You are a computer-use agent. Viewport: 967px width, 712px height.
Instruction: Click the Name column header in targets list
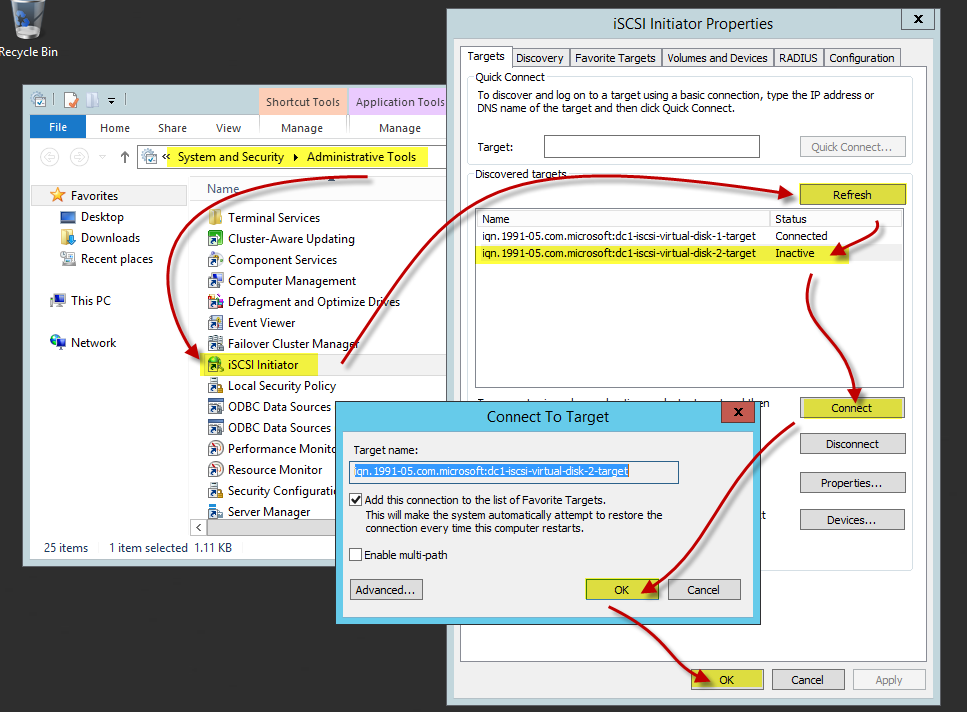623,219
